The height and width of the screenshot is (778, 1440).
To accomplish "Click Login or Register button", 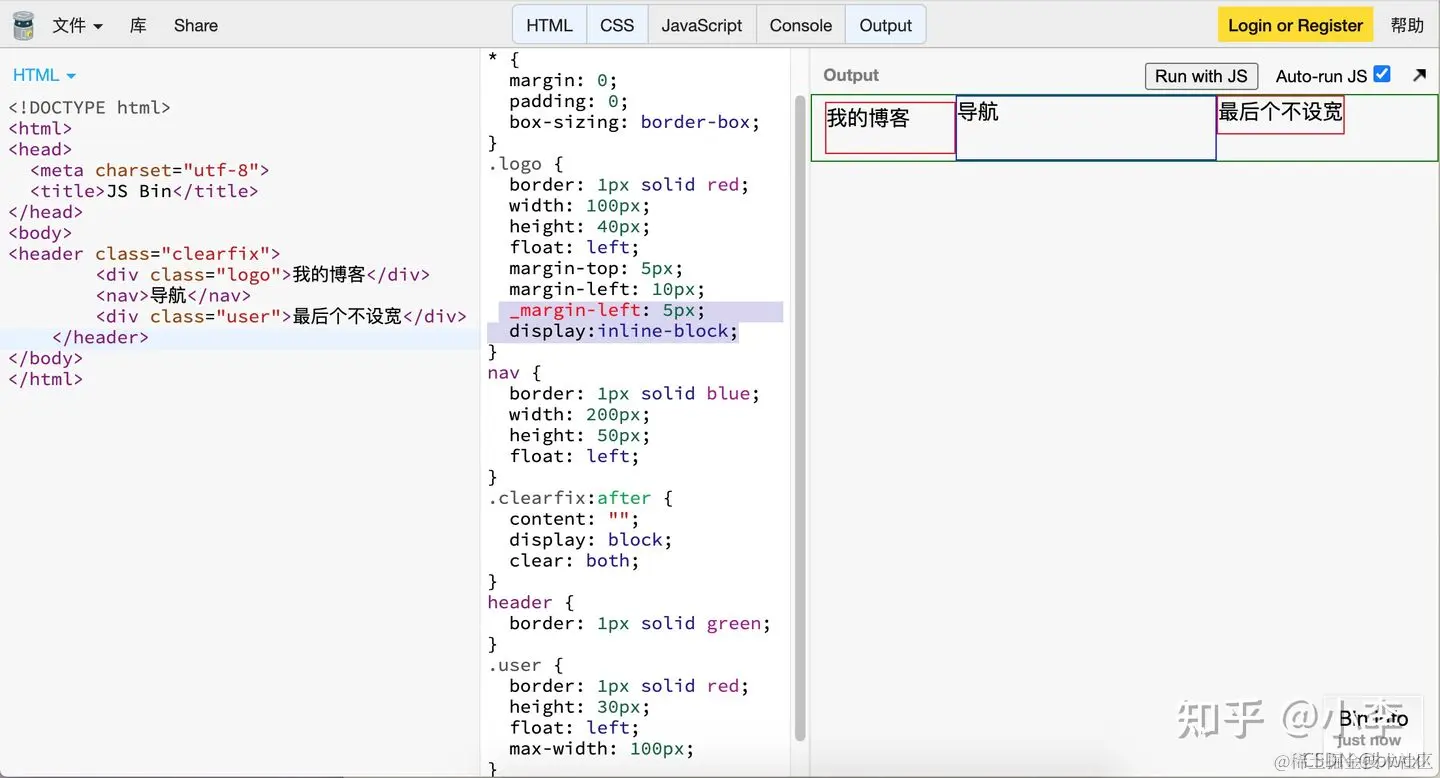I will (1295, 25).
